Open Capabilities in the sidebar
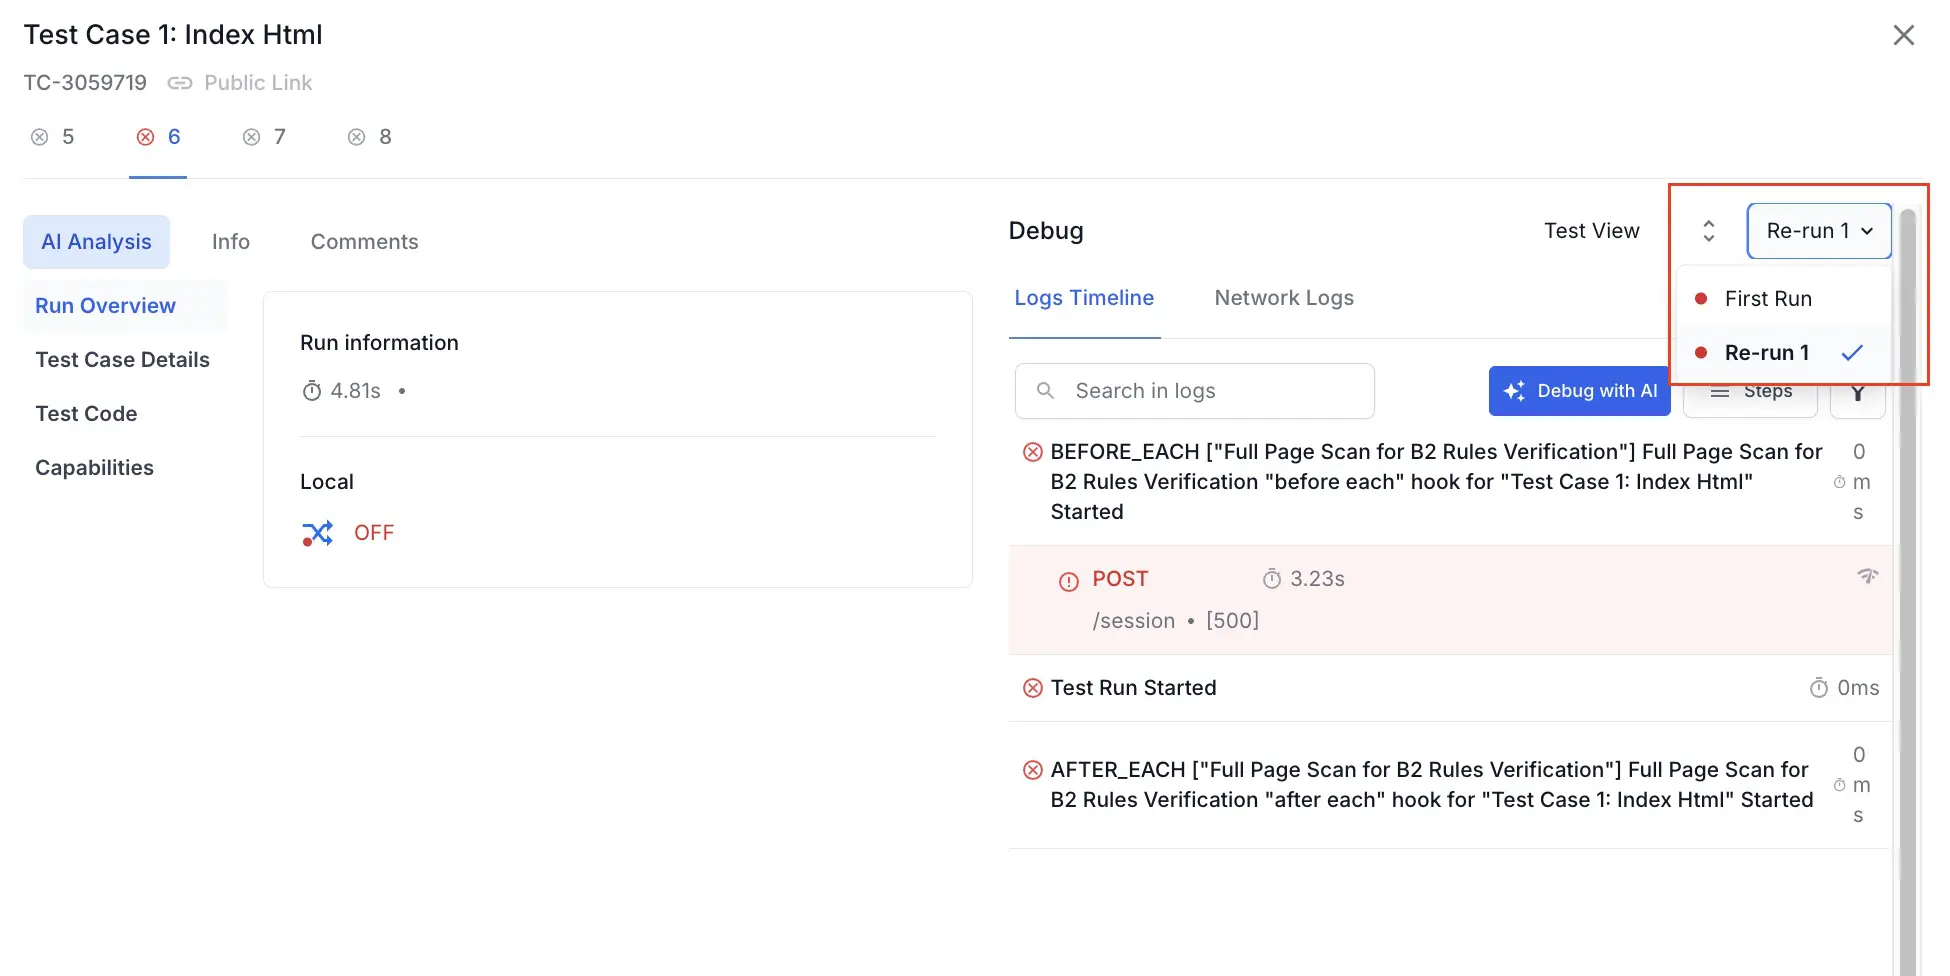The width and height of the screenshot is (1950, 976). click(x=94, y=467)
